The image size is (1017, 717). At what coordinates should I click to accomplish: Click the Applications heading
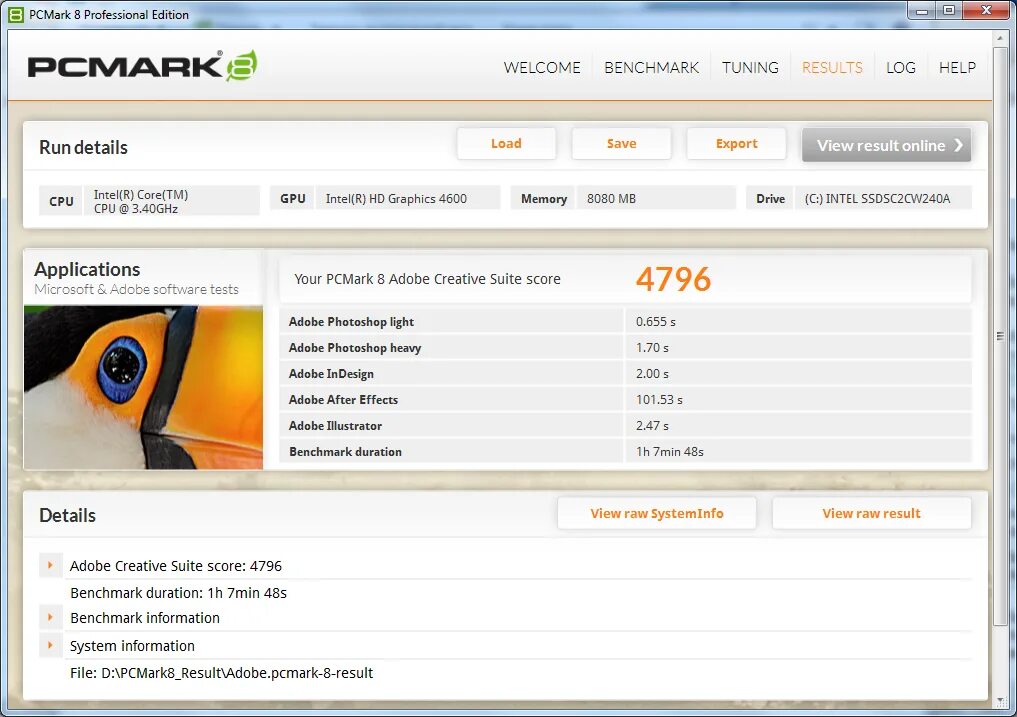coord(87,269)
